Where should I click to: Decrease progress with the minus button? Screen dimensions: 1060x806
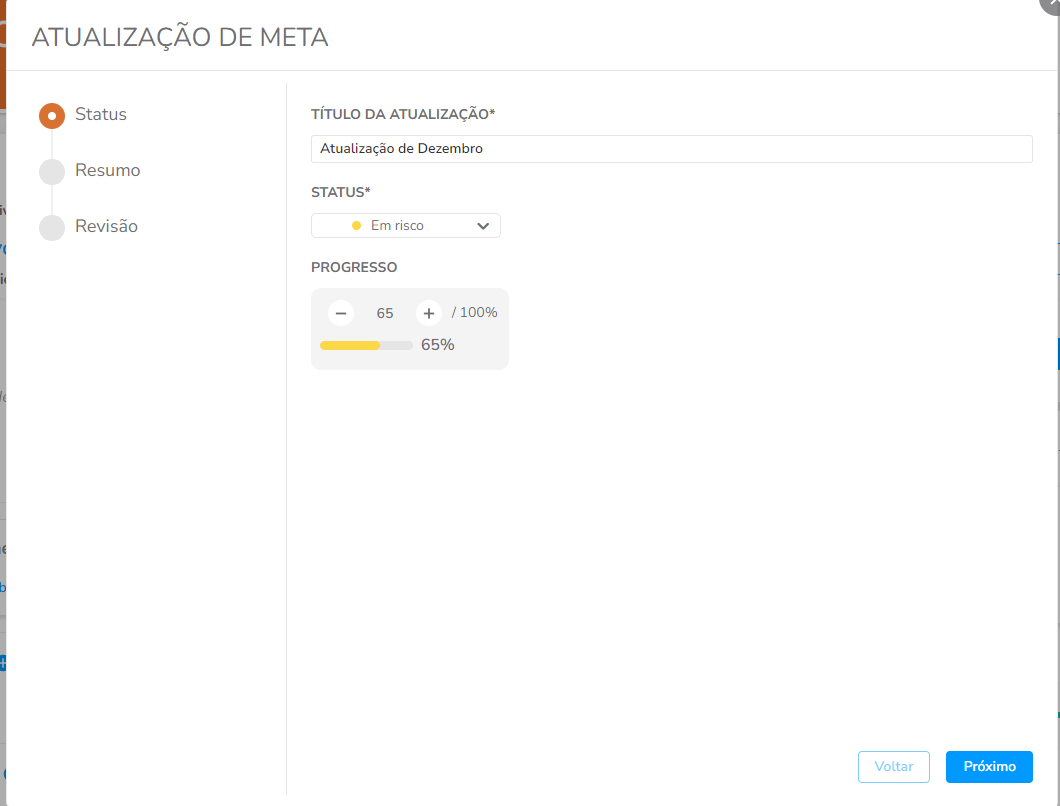point(341,313)
